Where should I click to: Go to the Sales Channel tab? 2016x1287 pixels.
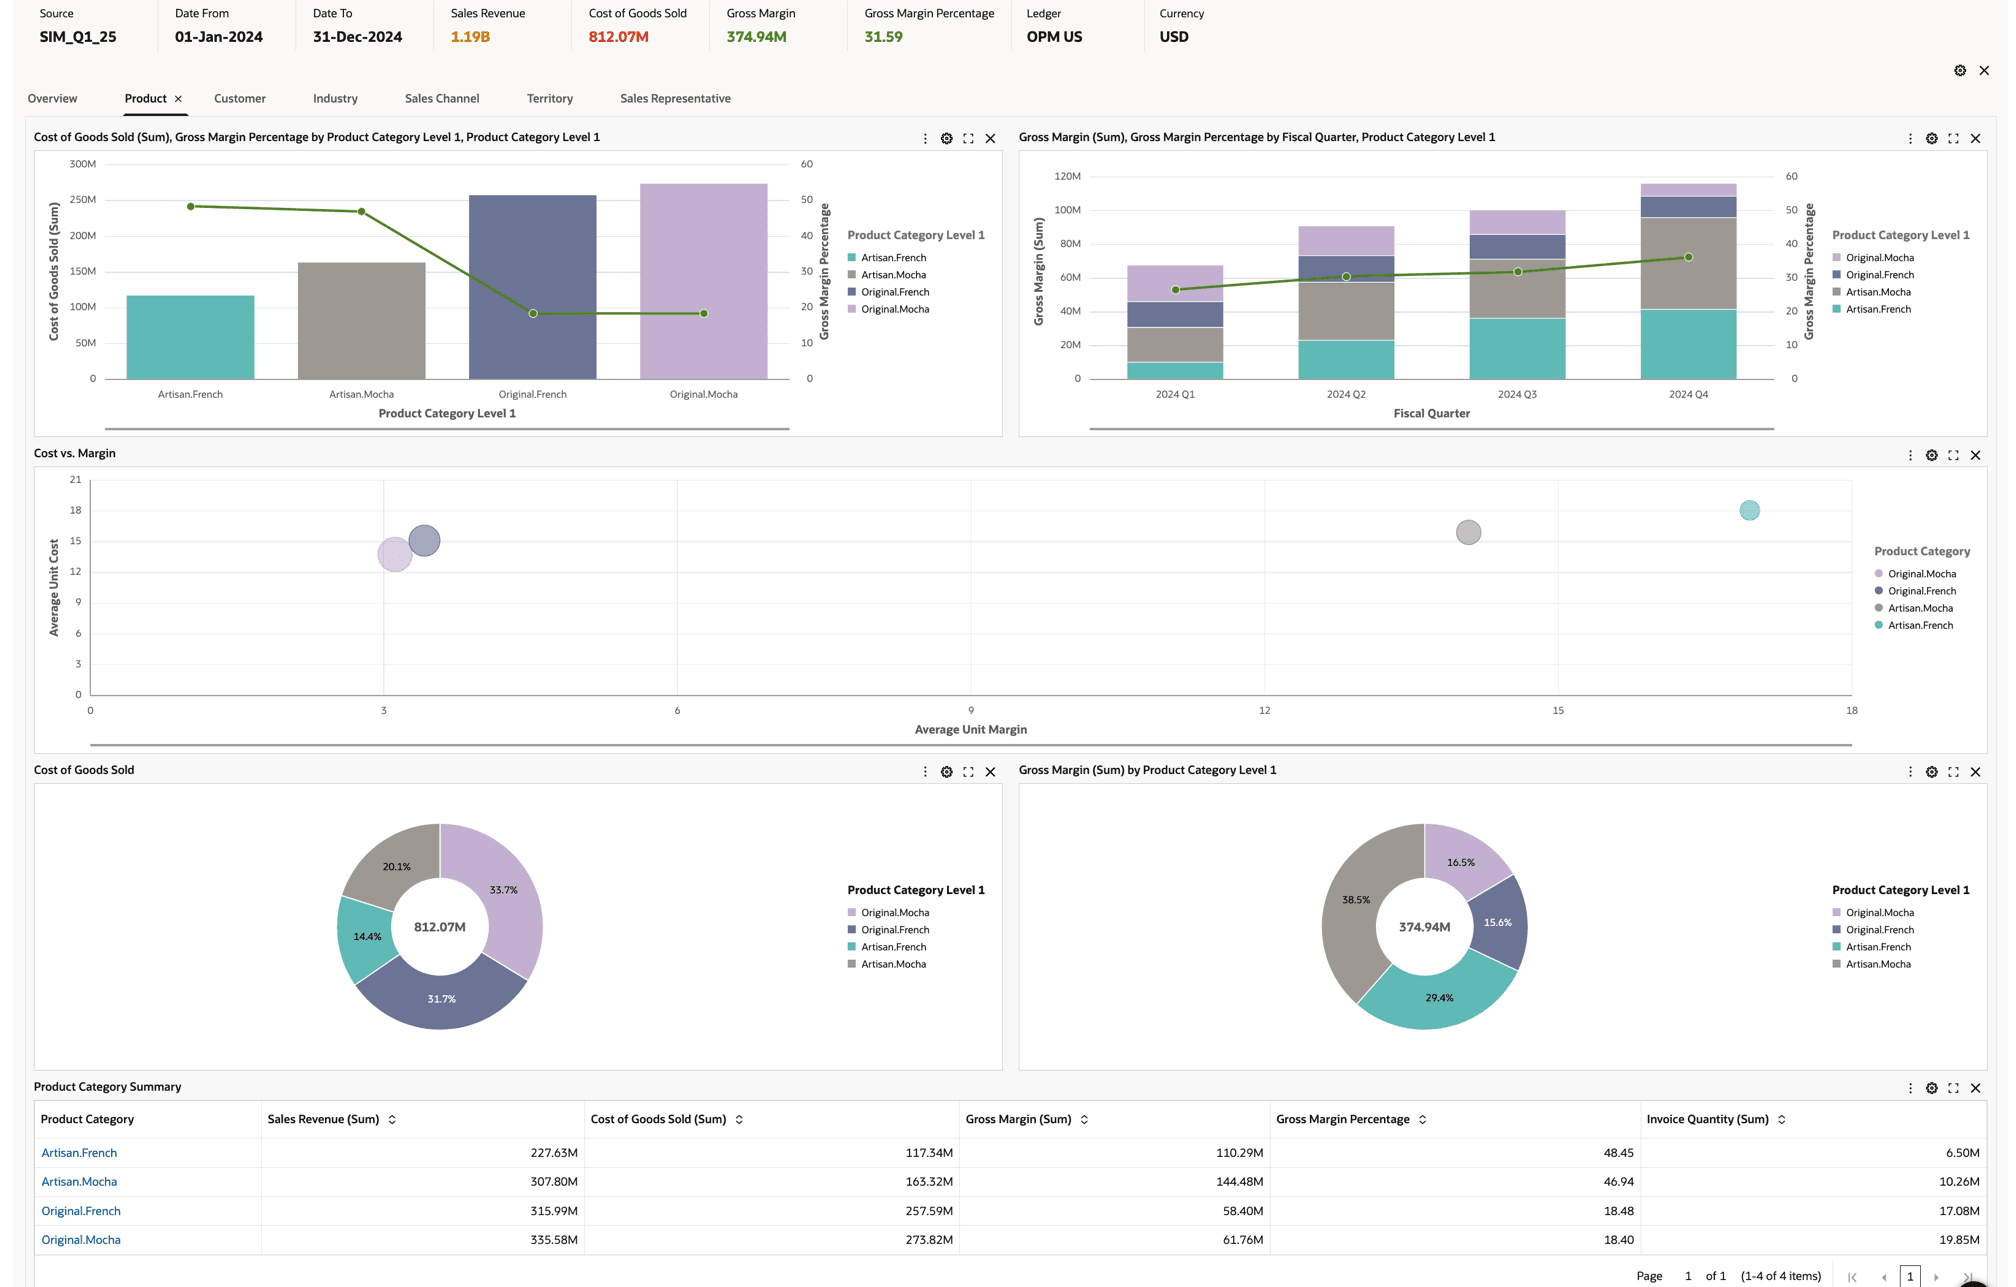(x=442, y=98)
